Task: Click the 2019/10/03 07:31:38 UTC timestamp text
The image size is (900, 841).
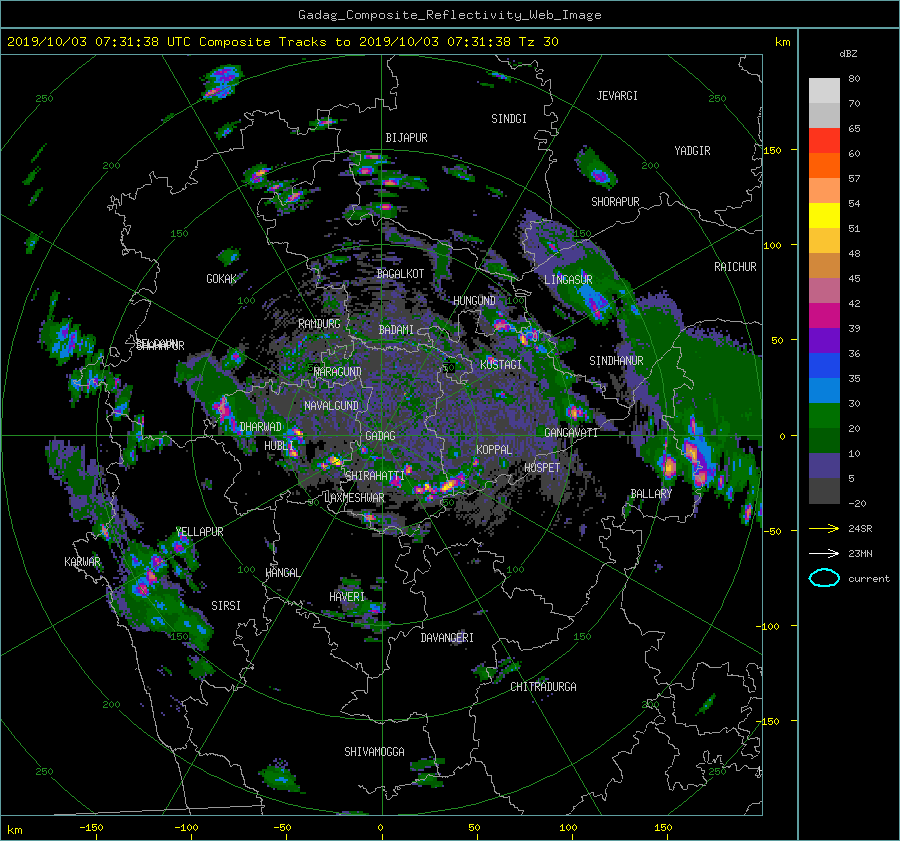Action: coord(87,42)
